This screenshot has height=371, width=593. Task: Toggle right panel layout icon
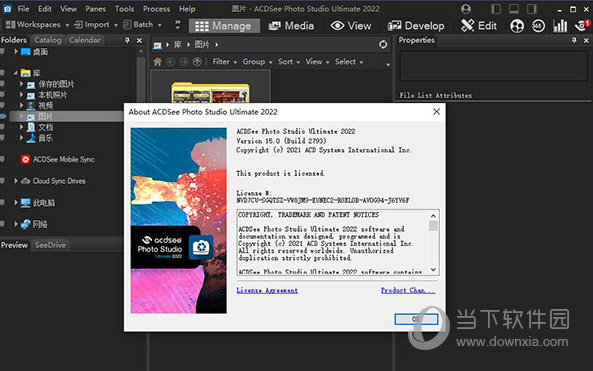tap(532, 9)
